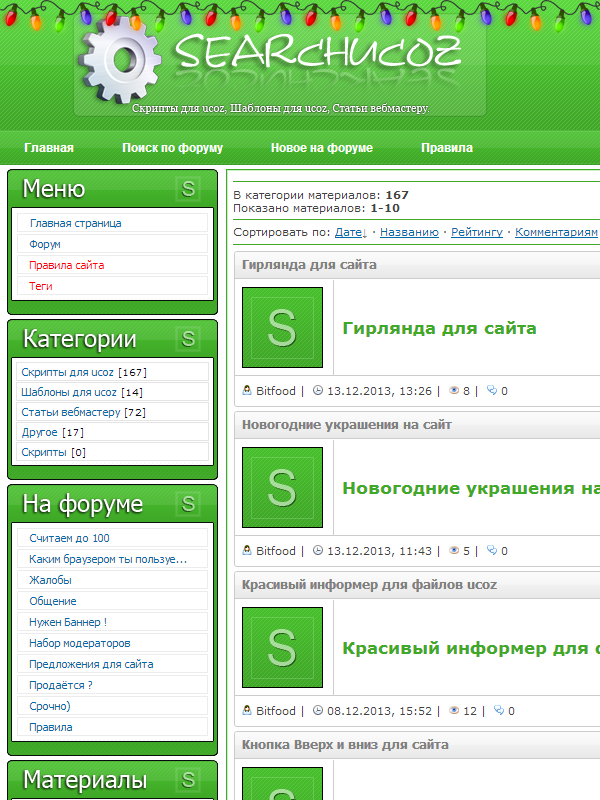Open forum topic Жалобы
Screen dimensions: 600x800
point(50,580)
